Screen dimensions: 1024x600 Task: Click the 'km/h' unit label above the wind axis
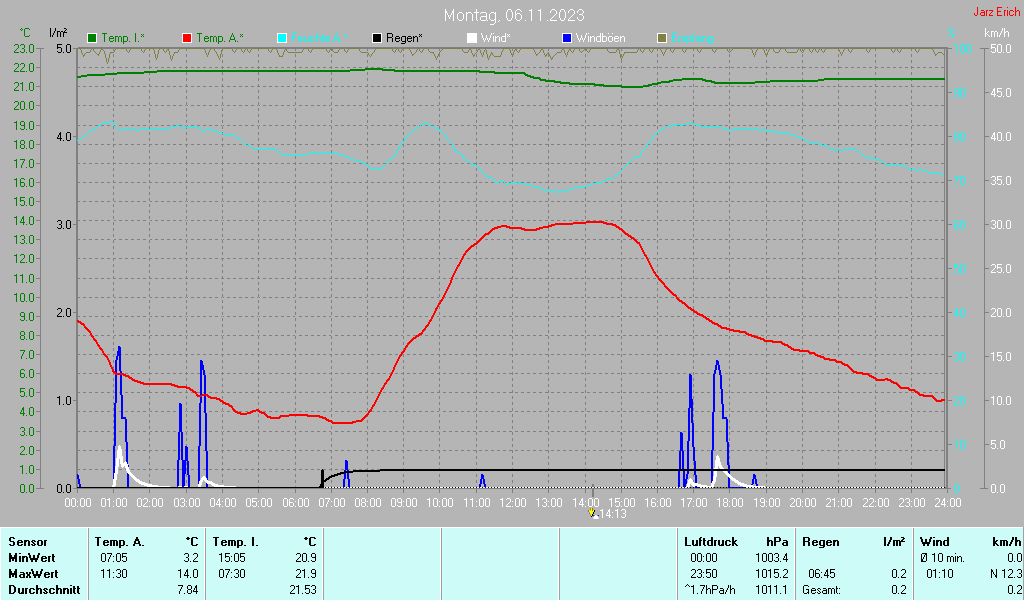[x=997, y=33]
